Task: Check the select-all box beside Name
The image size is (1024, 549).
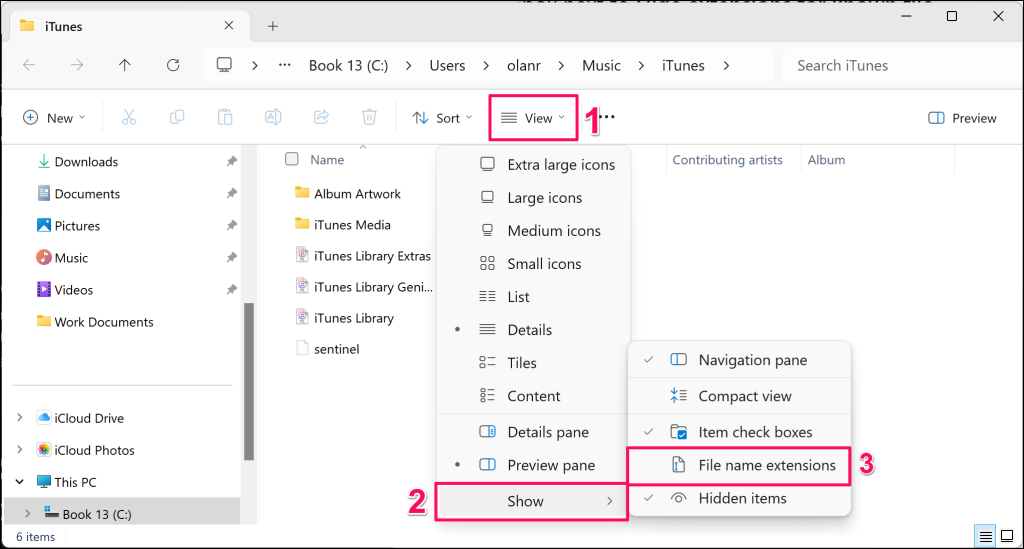Action: tap(292, 159)
